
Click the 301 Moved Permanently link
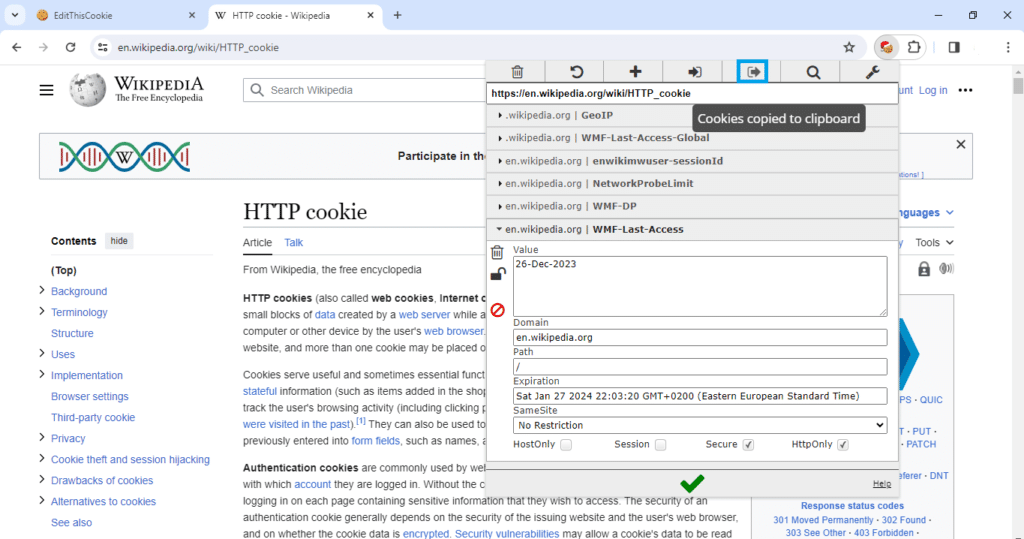(x=823, y=520)
